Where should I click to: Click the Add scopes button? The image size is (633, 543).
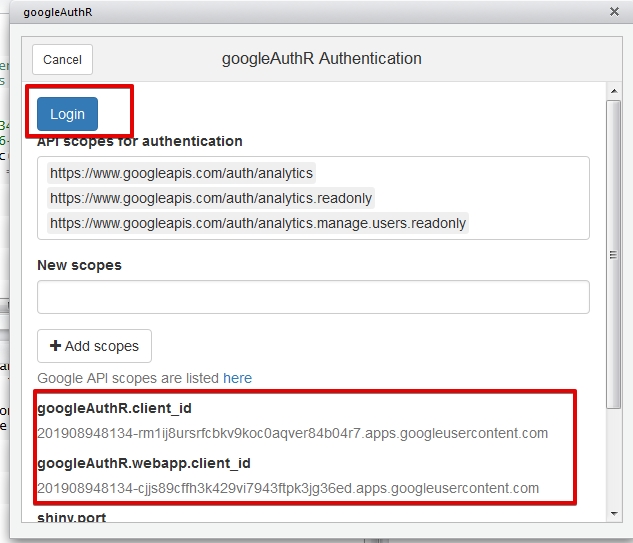click(x=94, y=346)
